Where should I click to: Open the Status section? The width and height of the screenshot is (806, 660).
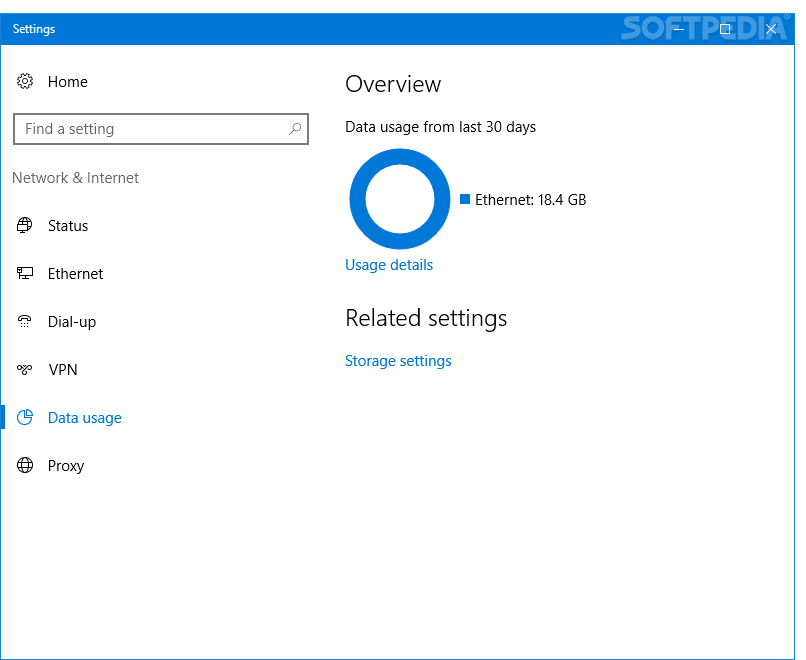click(x=68, y=226)
